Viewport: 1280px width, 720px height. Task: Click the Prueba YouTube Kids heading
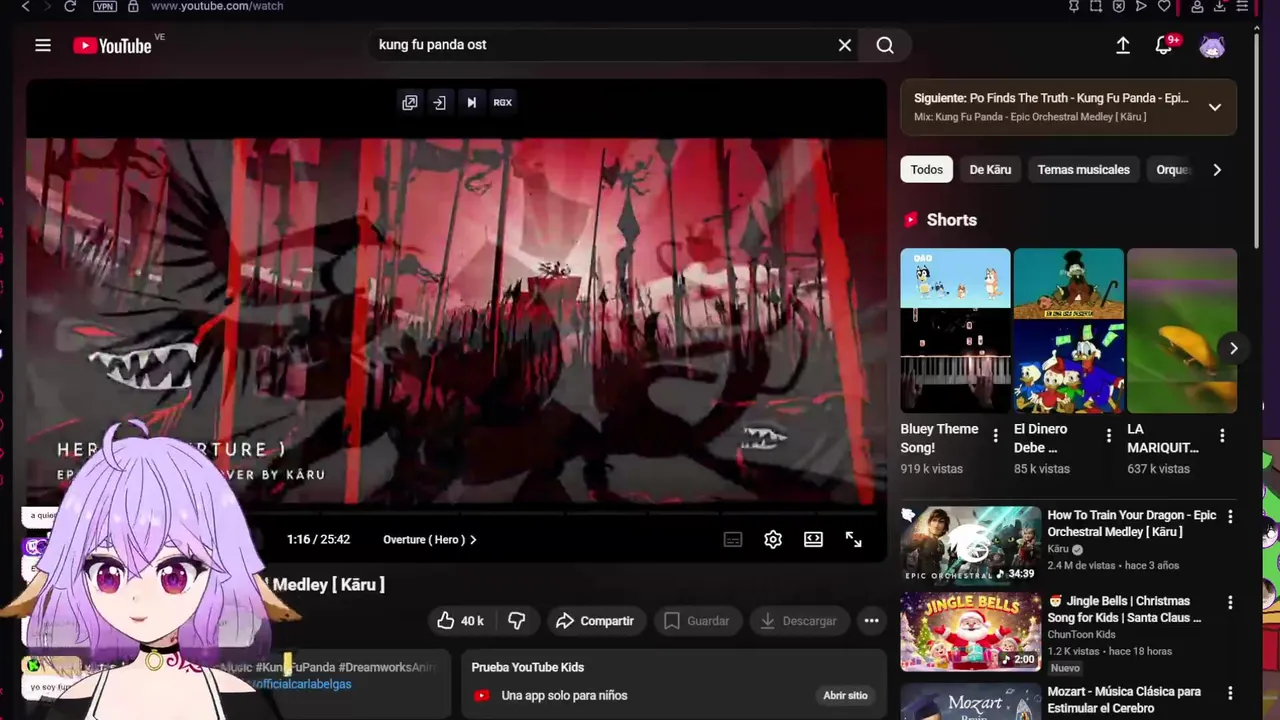point(528,668)
